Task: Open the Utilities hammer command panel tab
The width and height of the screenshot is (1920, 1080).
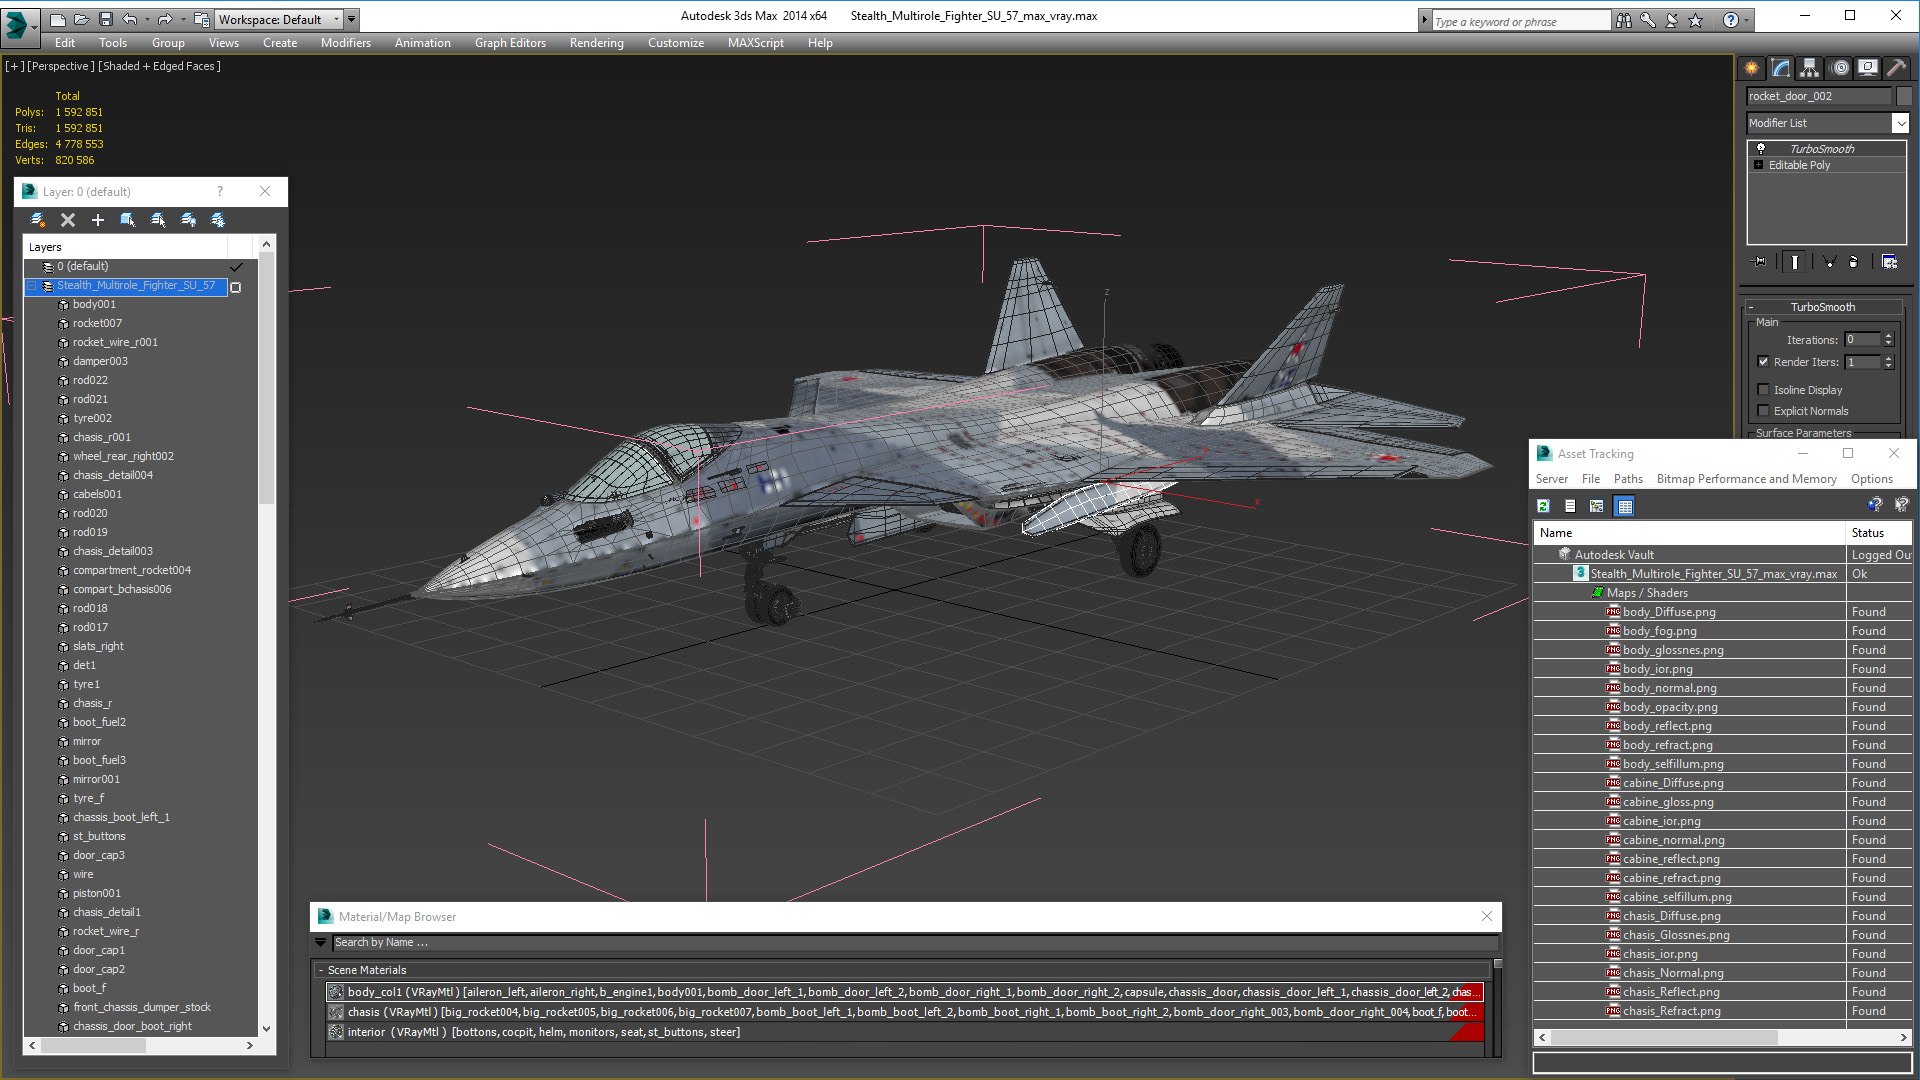Action: pos(1896,68)
